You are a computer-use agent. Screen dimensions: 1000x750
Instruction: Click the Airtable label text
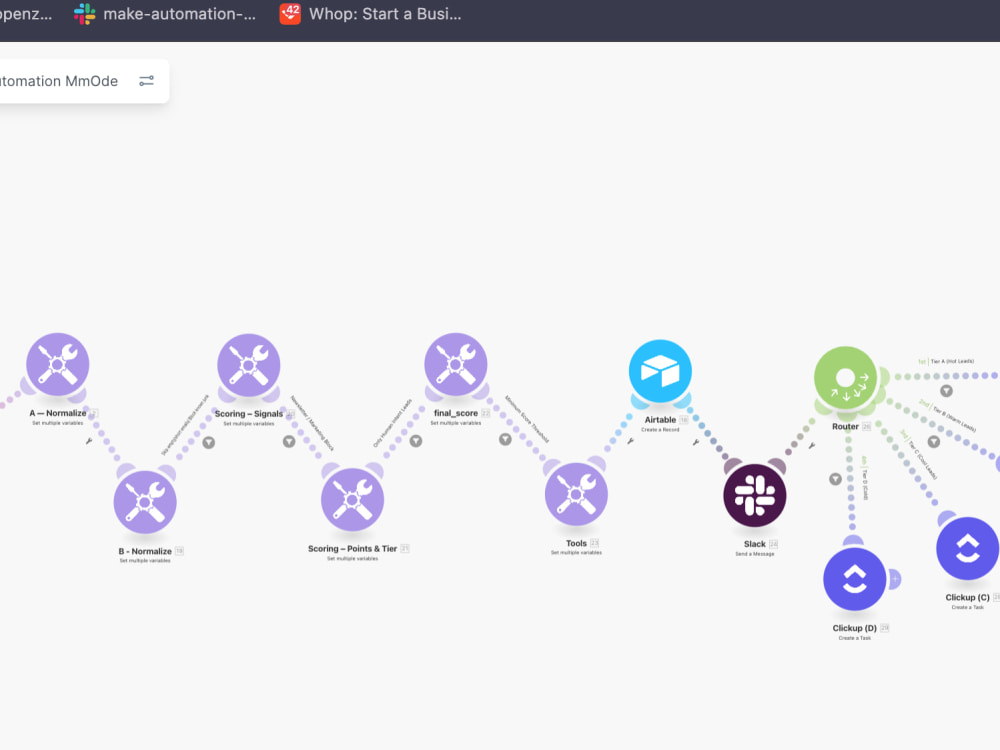[660, 420]
